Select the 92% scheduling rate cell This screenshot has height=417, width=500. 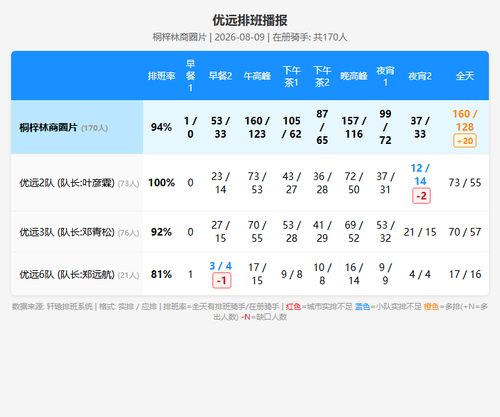click(x=161, y=232)
